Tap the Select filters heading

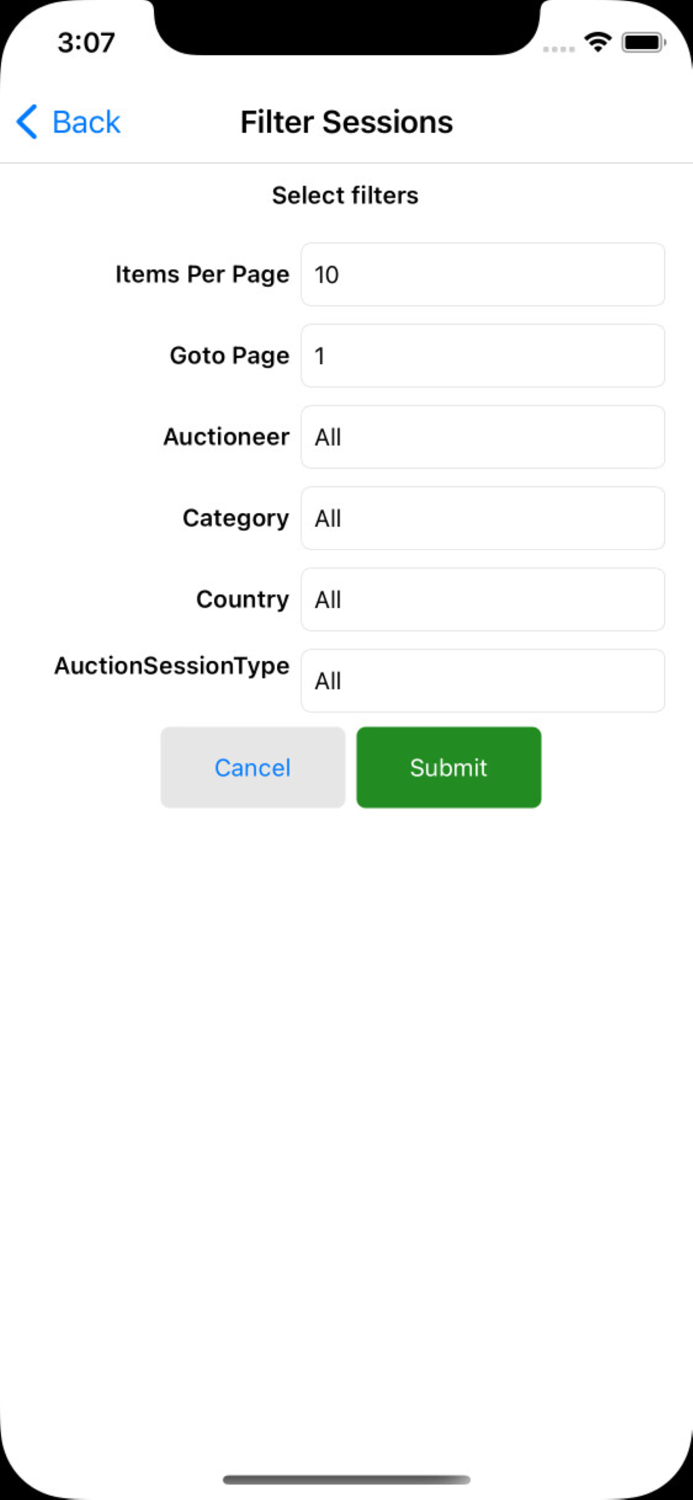coord(345,195)
